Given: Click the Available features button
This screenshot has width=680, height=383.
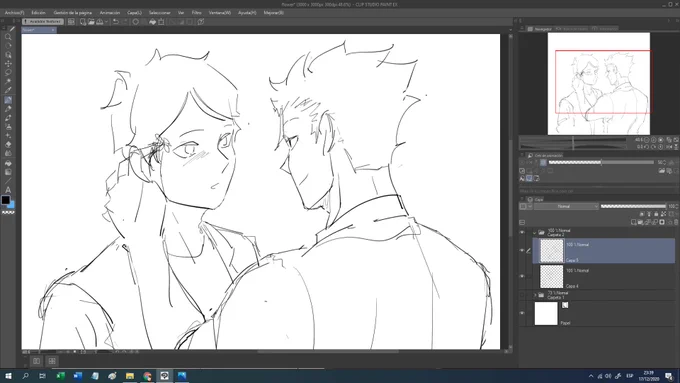Looking at the screenshot, I should pyautogui.click(x=42, y=21).
